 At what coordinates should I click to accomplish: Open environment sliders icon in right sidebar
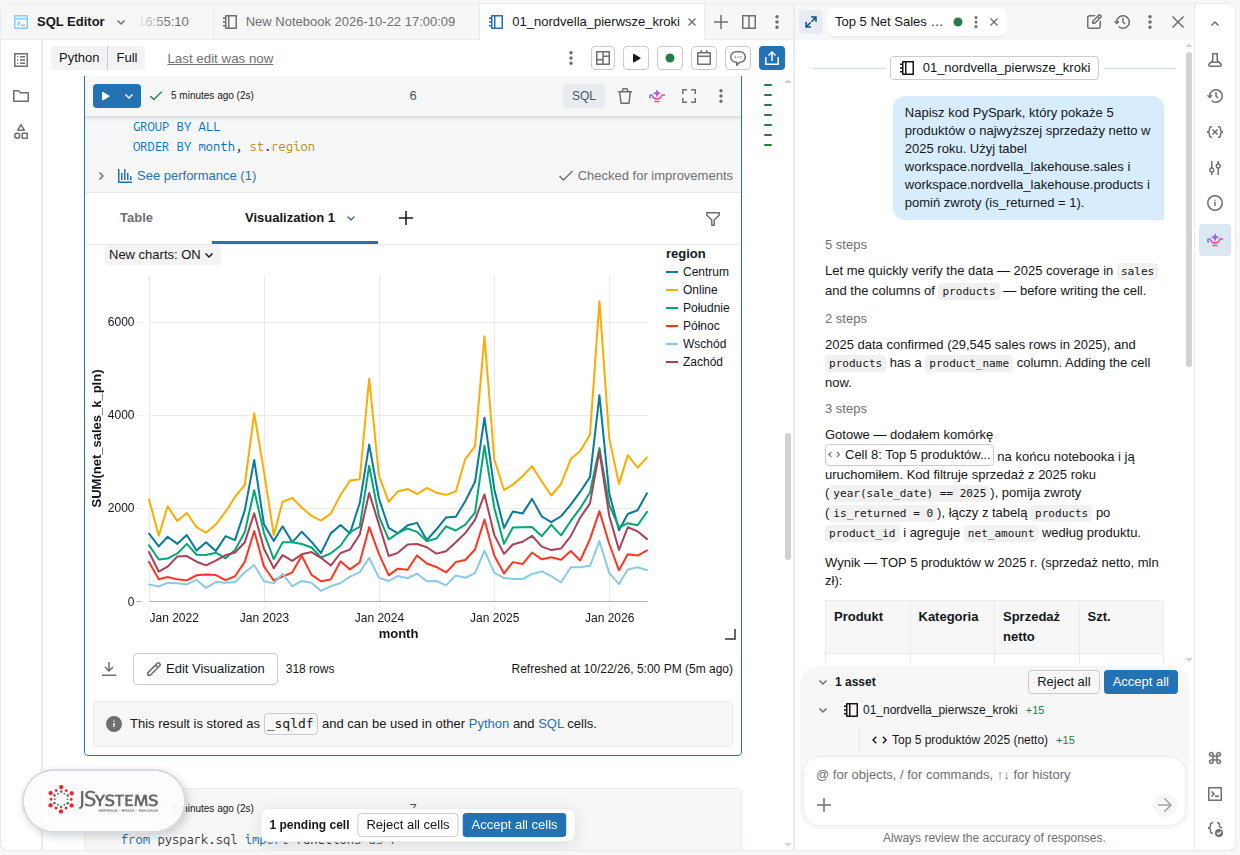pos(1215,168)
